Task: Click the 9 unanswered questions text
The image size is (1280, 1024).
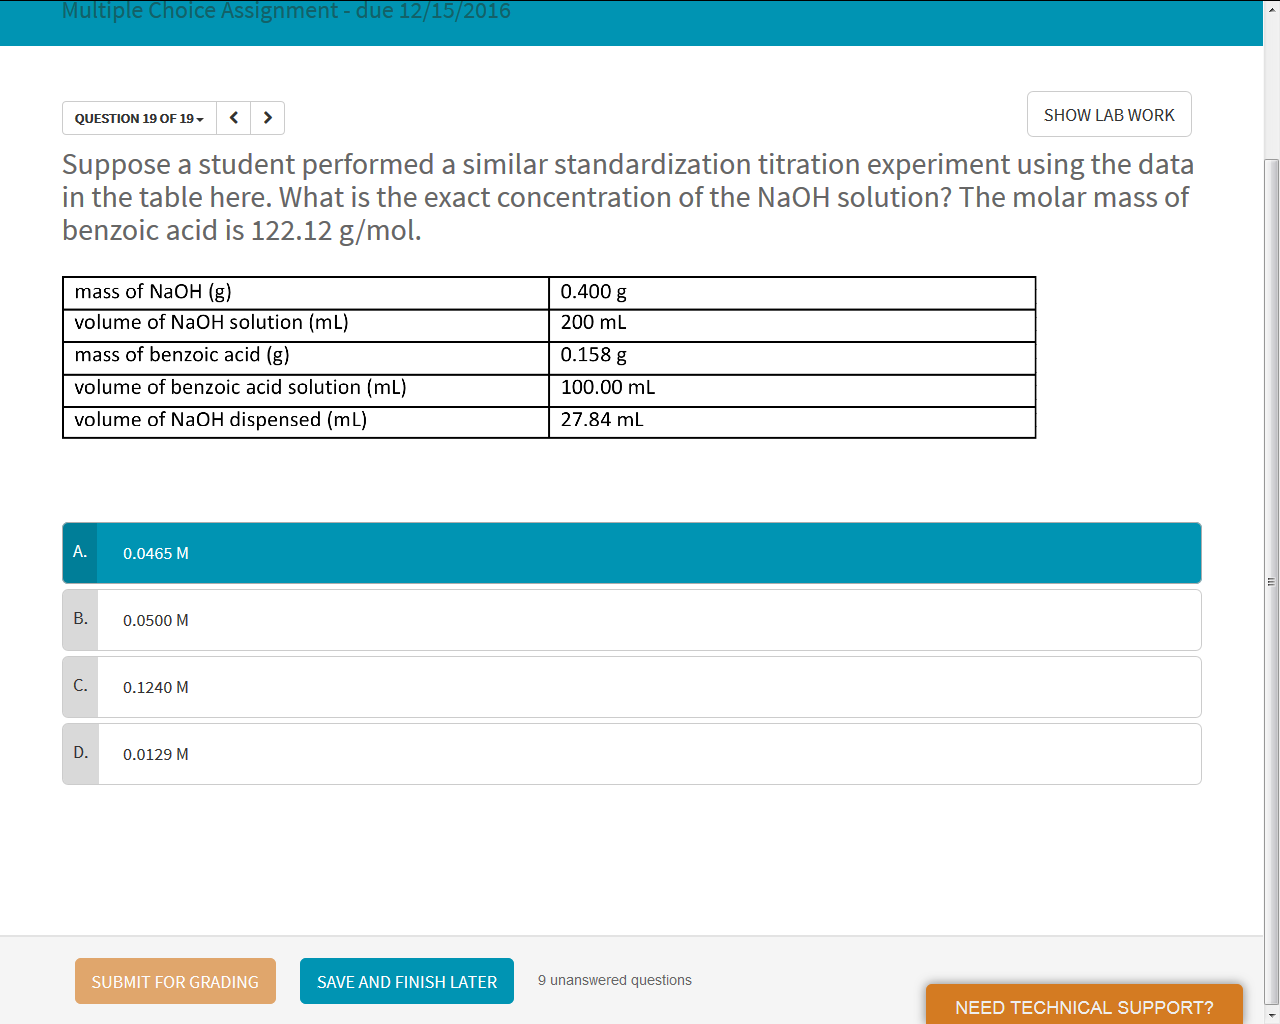Action: tap(614, 980)
